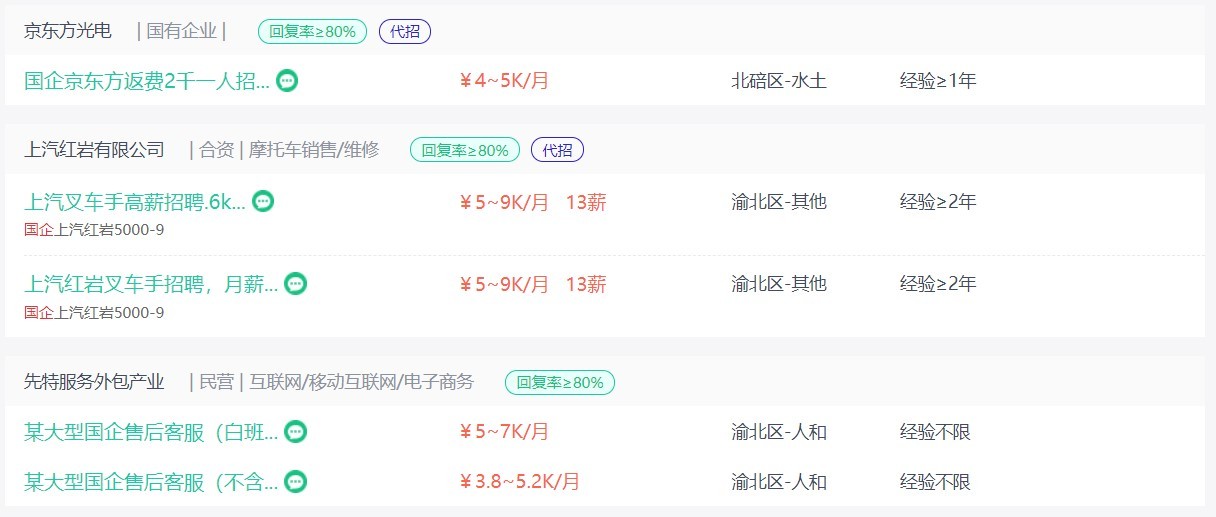Open 上汽叉车手高薪招聘.6k job posting
The width and height of the screenshot is (1216, 517).
[x=135, y=202]
